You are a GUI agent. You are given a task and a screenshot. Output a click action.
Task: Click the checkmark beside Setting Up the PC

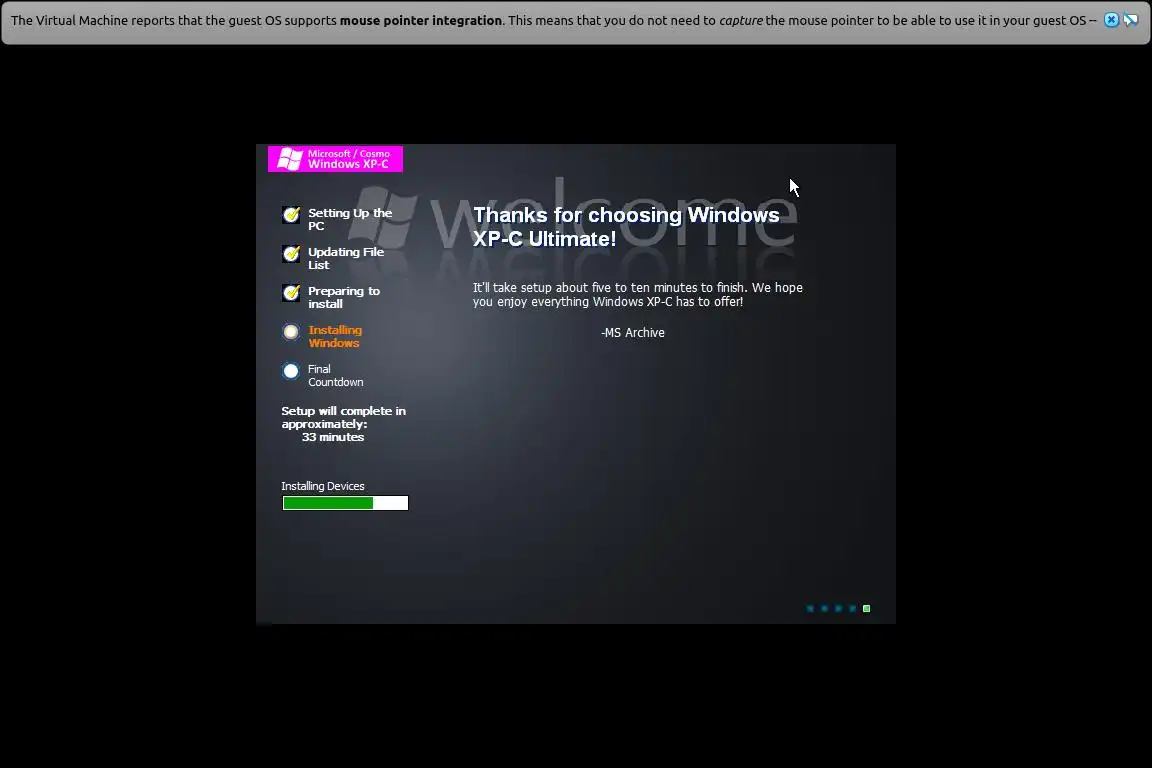click(291, 215)
